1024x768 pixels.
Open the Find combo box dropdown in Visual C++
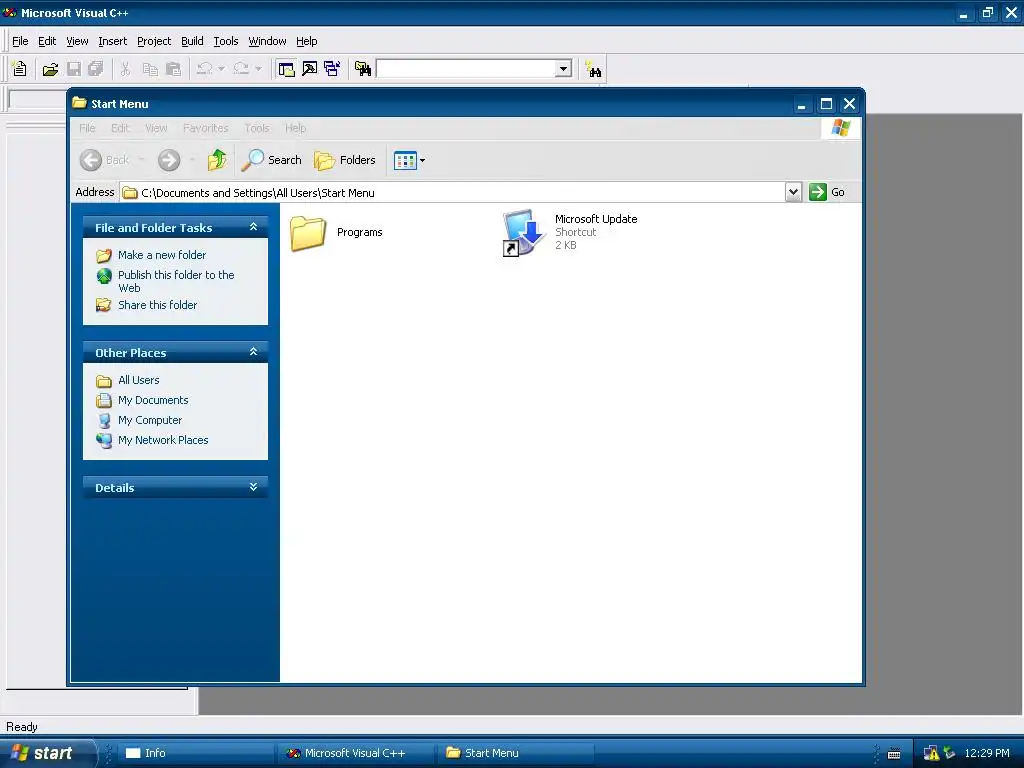pyautogui.click(x=563, y=69)
